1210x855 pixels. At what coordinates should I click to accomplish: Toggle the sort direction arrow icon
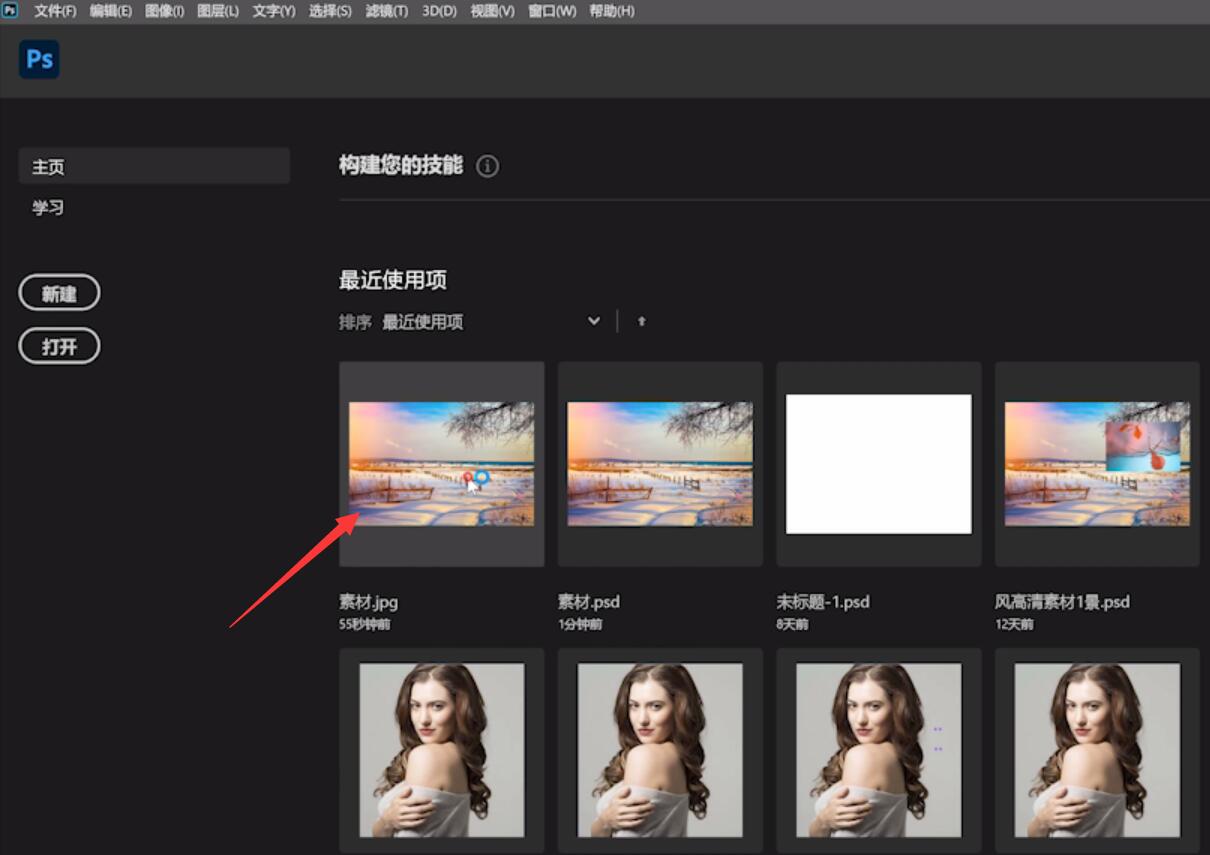642,321
